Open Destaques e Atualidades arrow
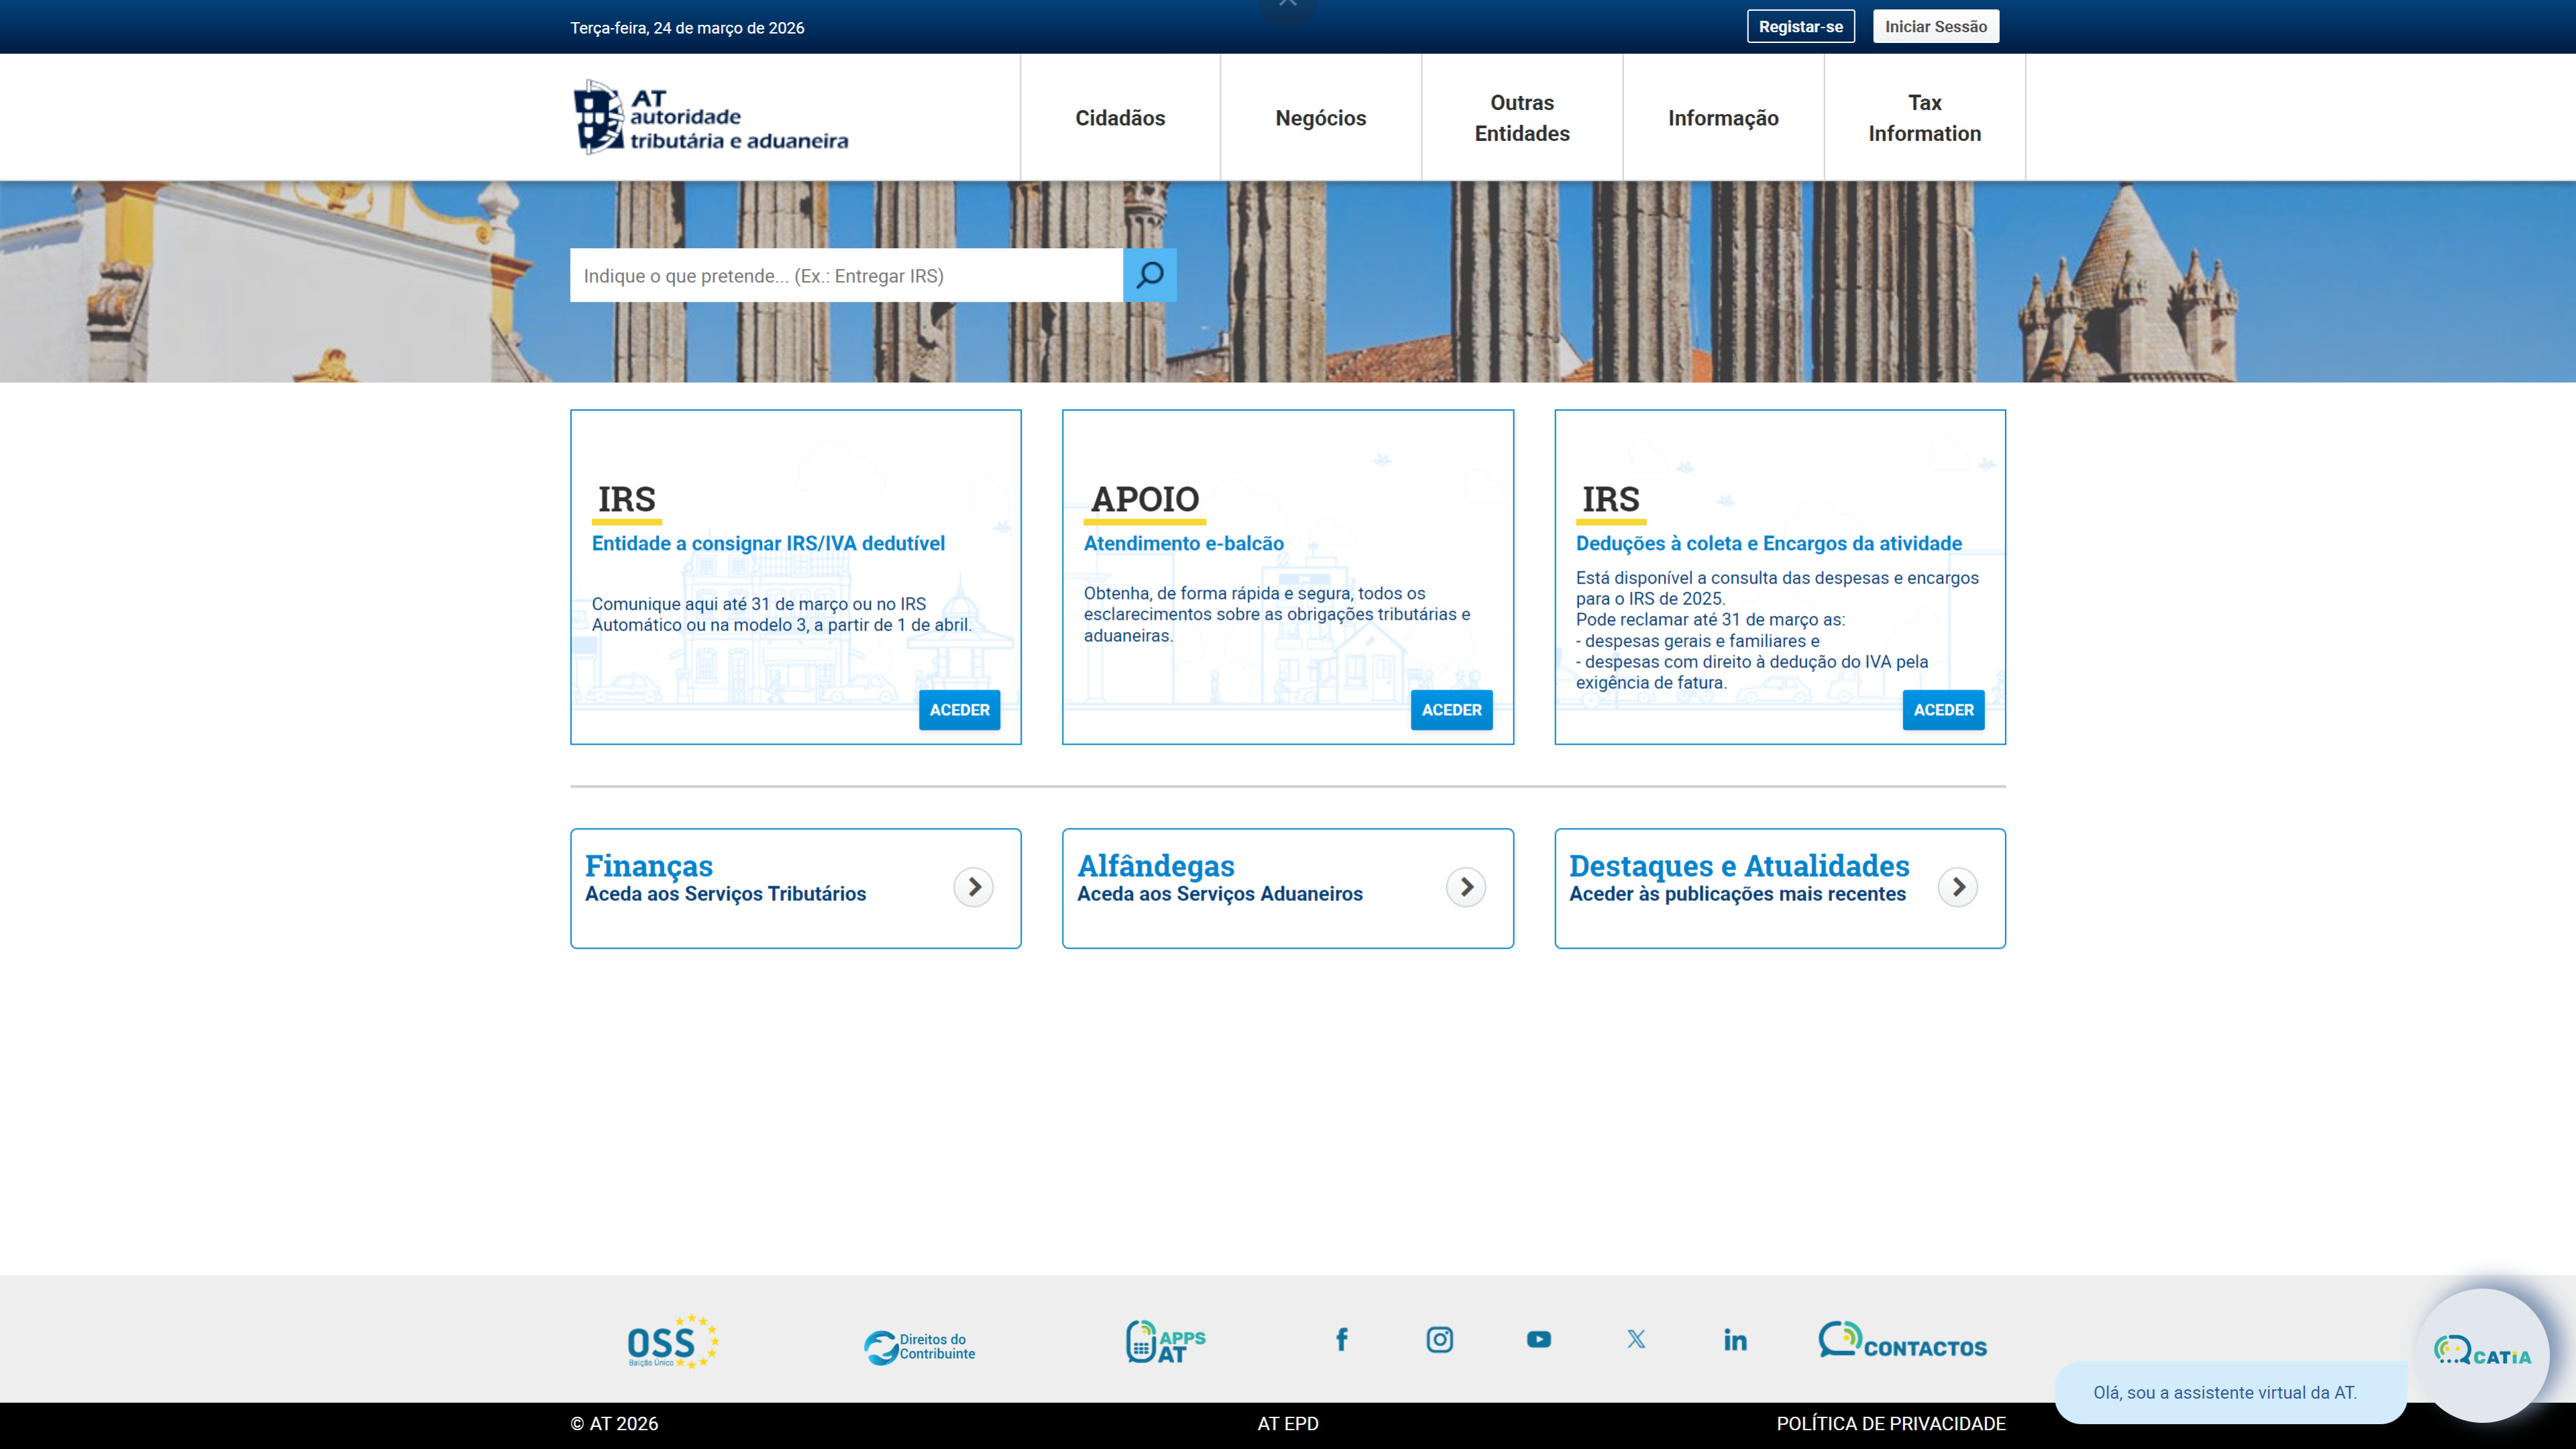The height and width of the screenshot is (1449, 2576). pos(1958,887)
